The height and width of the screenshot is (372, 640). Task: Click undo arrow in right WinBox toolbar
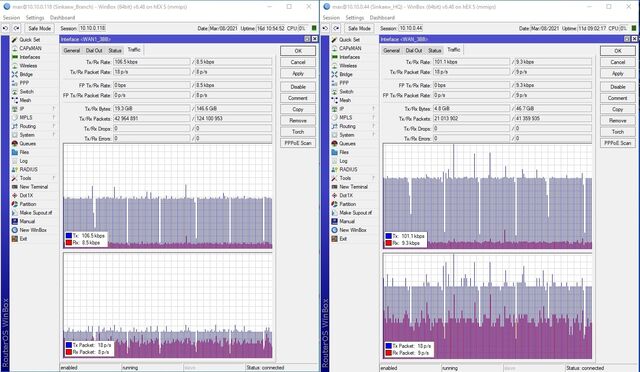click(x=325, y=28)
